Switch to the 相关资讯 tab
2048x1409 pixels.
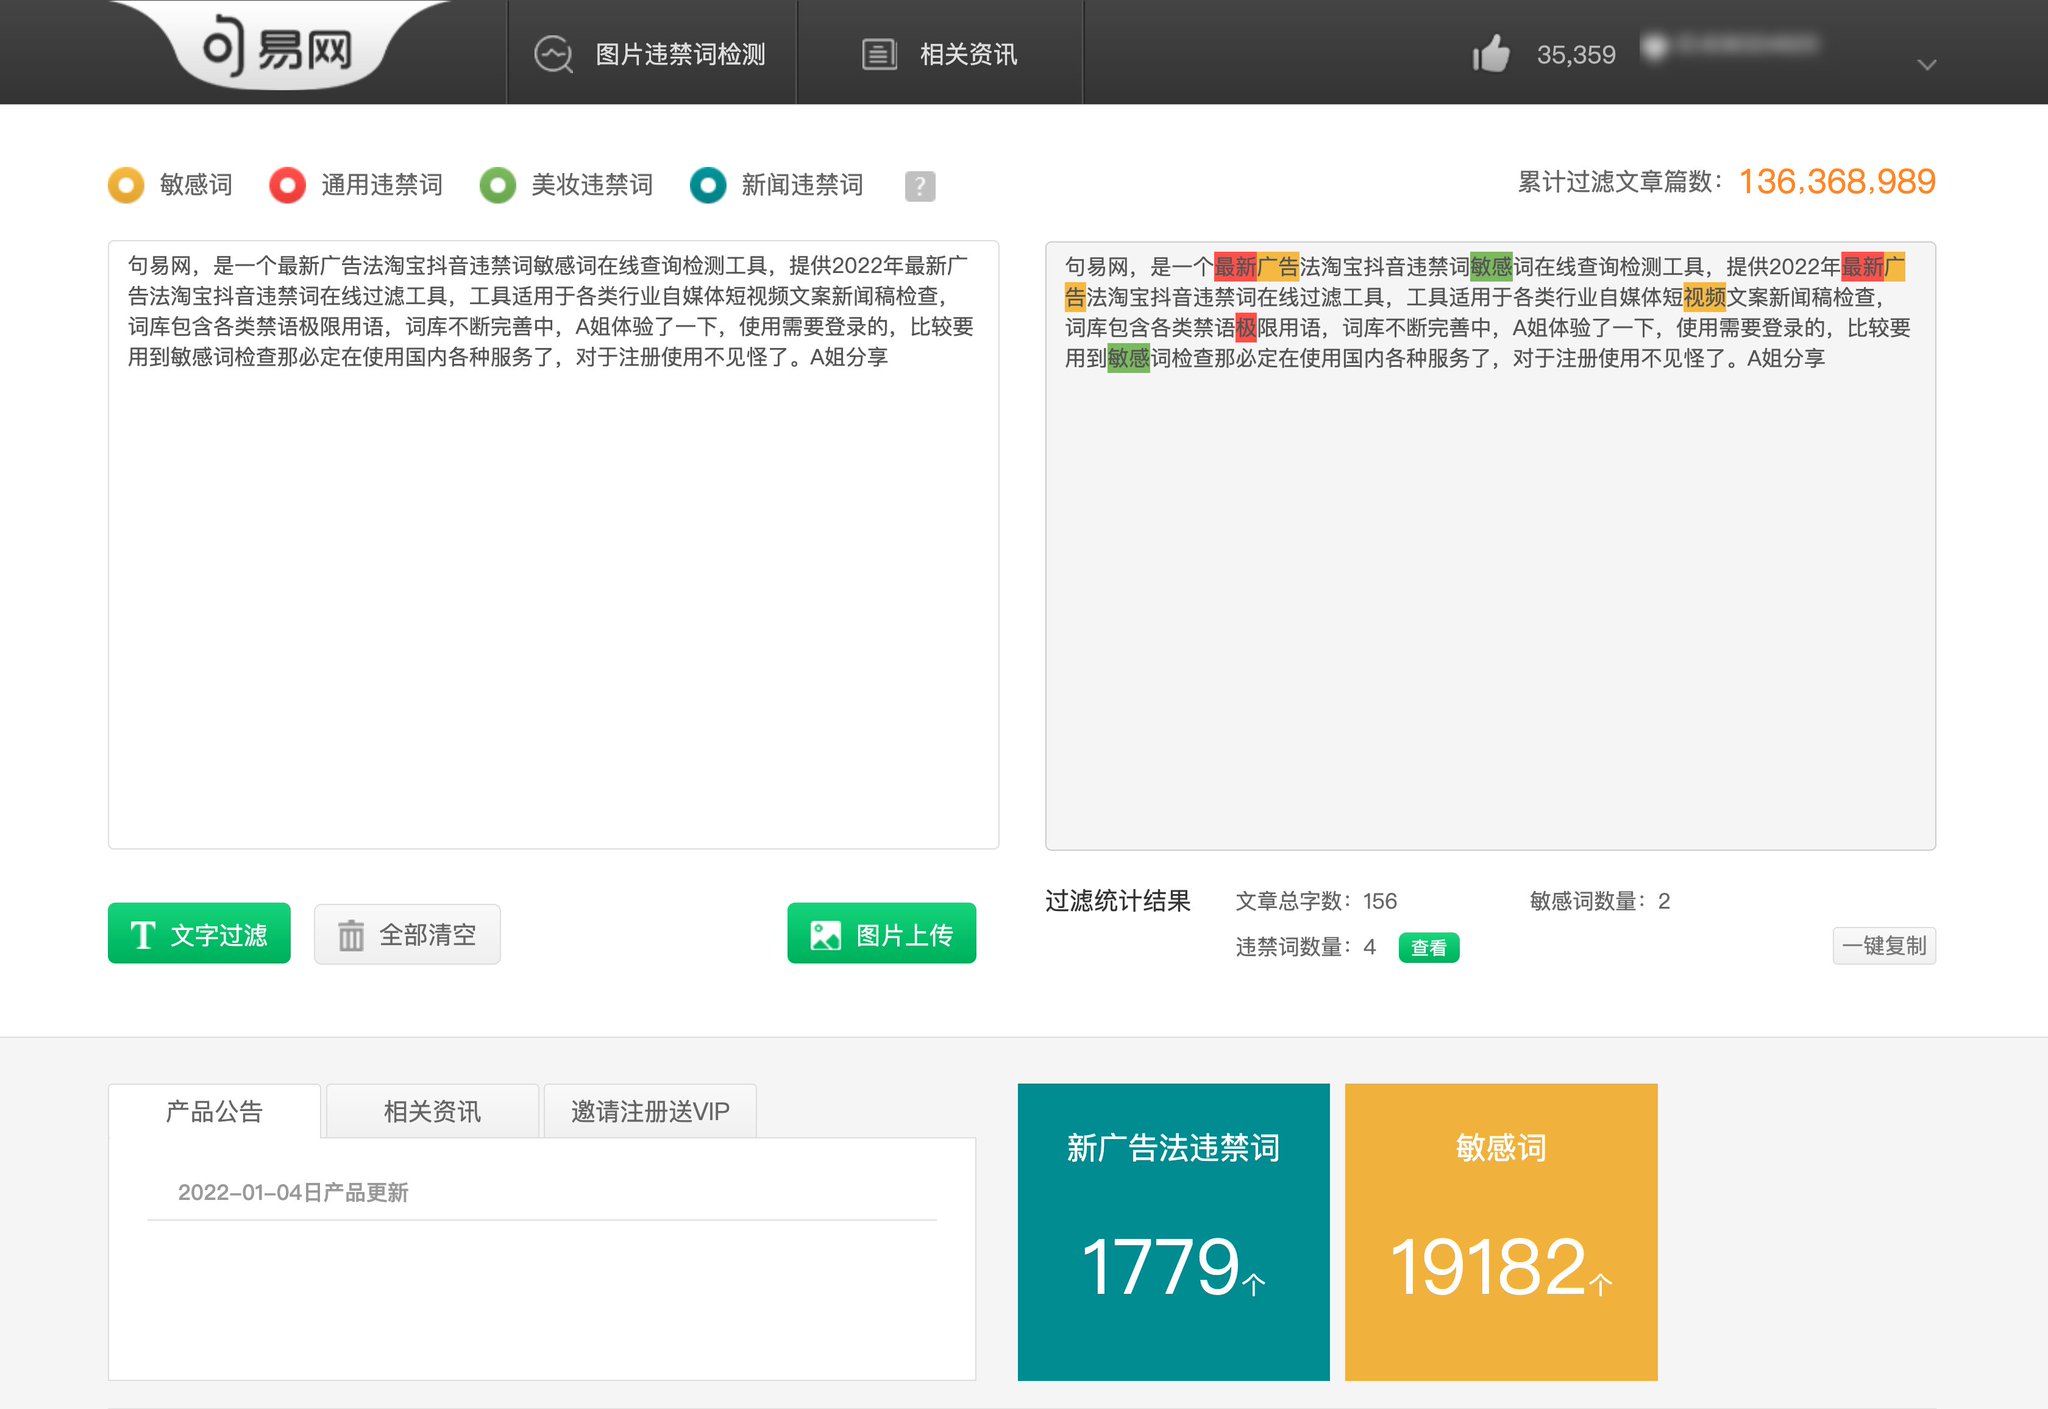[430, 1111]
